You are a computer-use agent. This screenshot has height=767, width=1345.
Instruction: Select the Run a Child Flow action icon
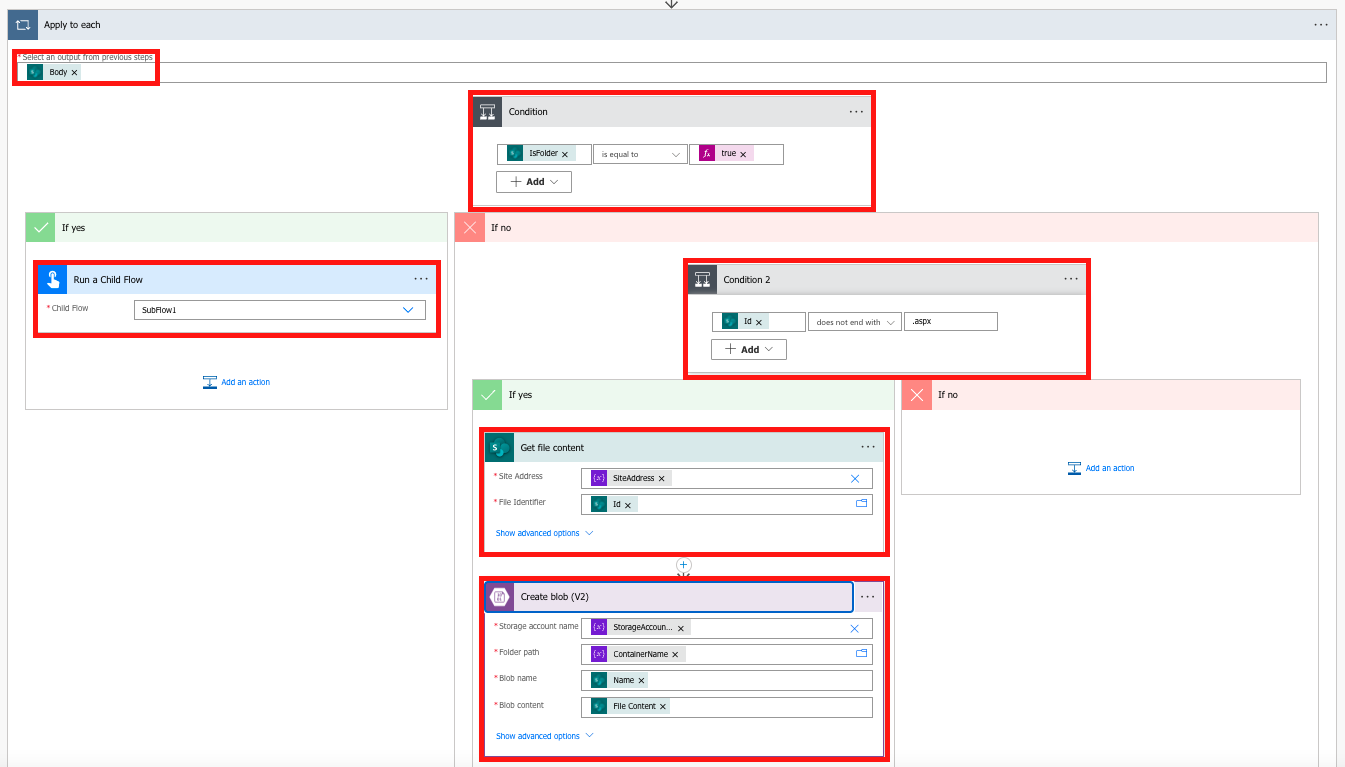52,279
